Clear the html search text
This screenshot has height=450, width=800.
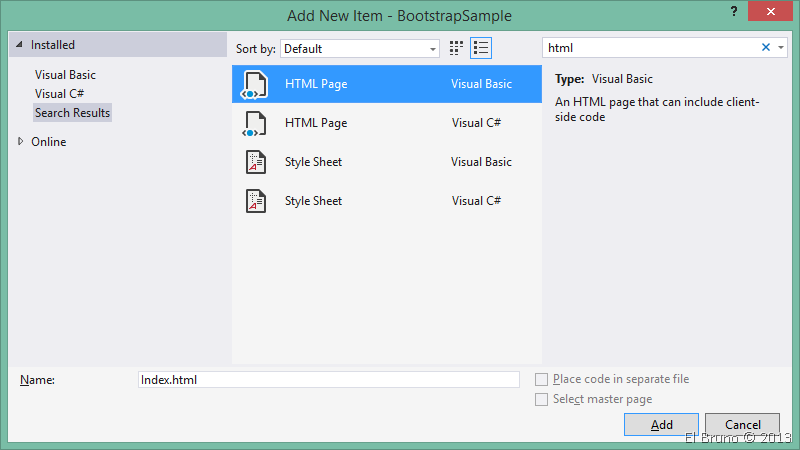click(x=766, y=48)
